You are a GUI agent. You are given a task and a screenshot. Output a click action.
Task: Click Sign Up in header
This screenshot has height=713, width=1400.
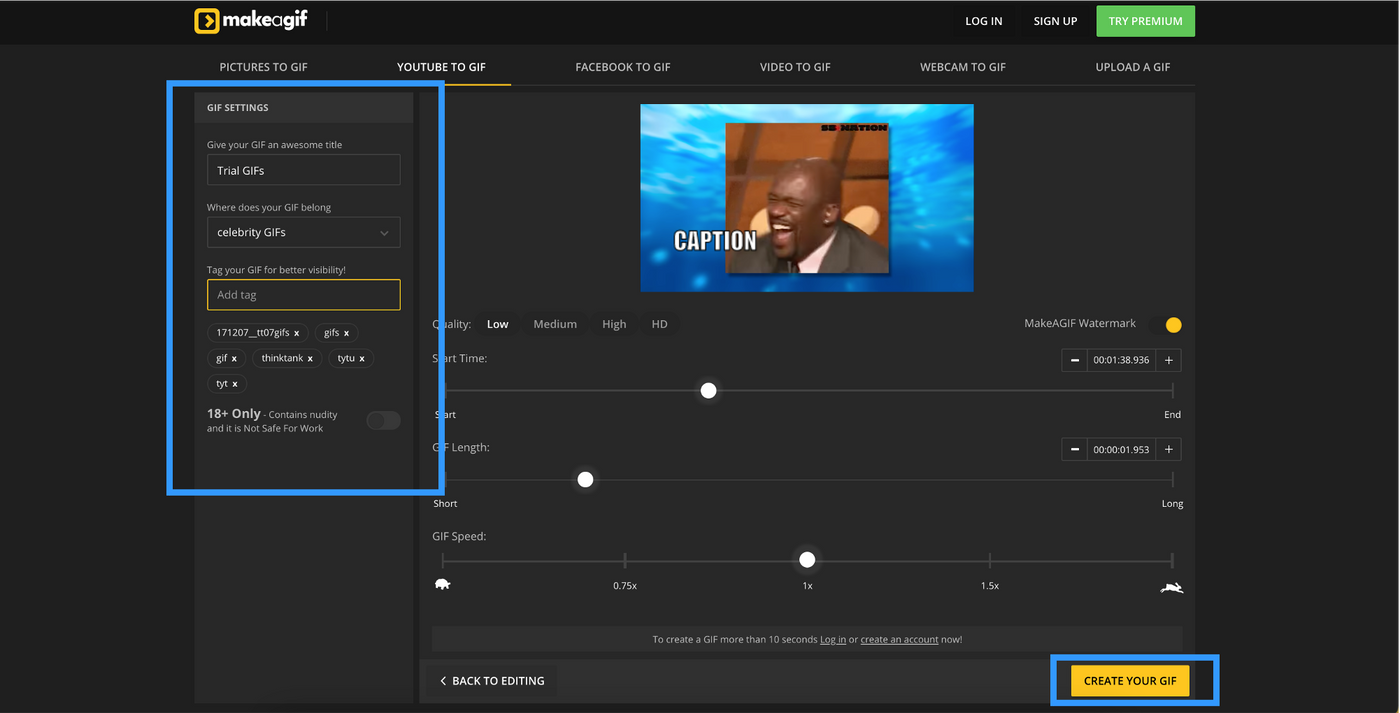pyautogui.click(x=1055, y=21)
